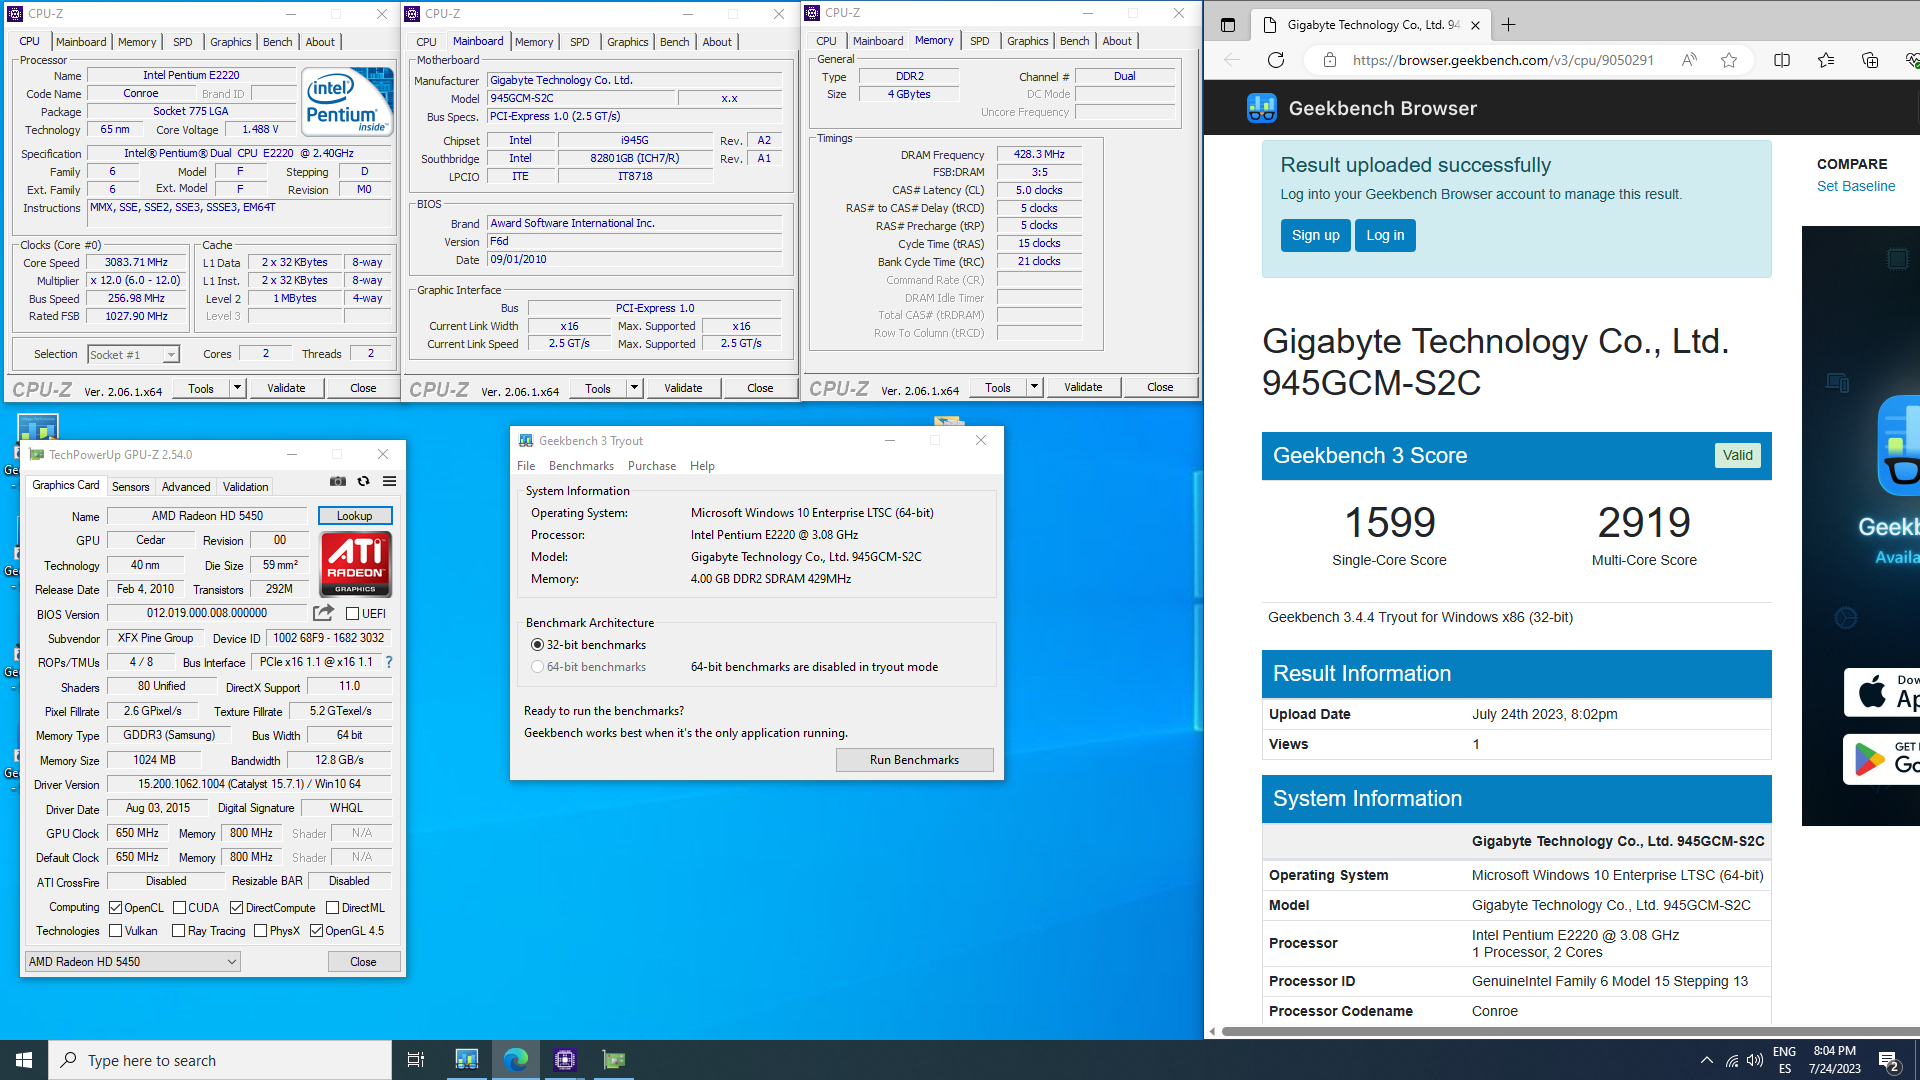Screen dimensions: 1920x1080
Task: Open Tools dropdown arrow in Mainboard window
Action: [634, 388]
